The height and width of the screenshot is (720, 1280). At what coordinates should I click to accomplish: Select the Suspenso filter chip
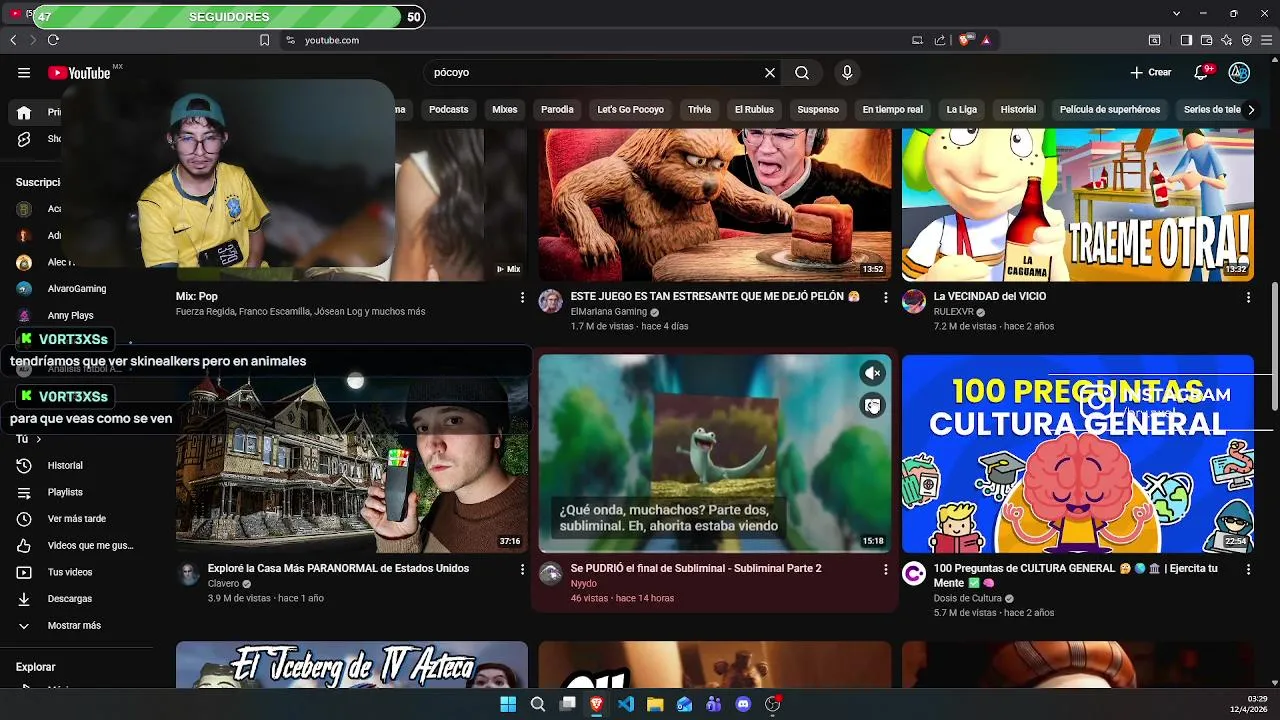(818, 110)
